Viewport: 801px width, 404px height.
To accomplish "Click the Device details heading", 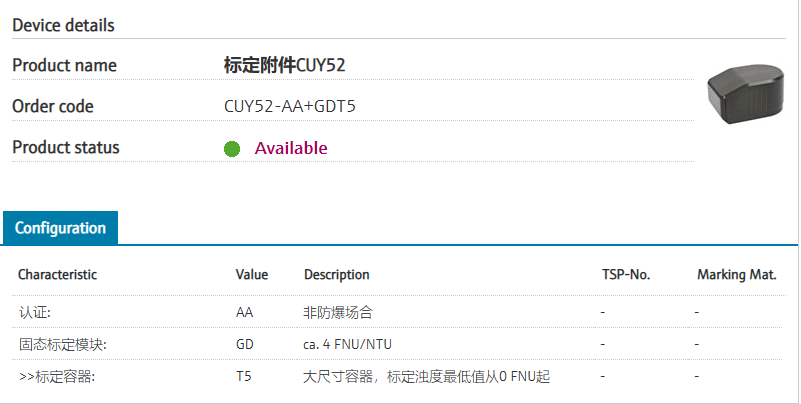I will pos(63,25).
